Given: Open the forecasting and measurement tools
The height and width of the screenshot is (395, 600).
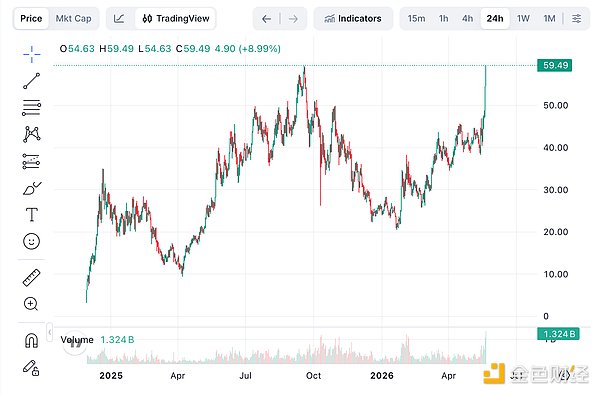Looking at the screenshot, I should click(x=31, y=161).
